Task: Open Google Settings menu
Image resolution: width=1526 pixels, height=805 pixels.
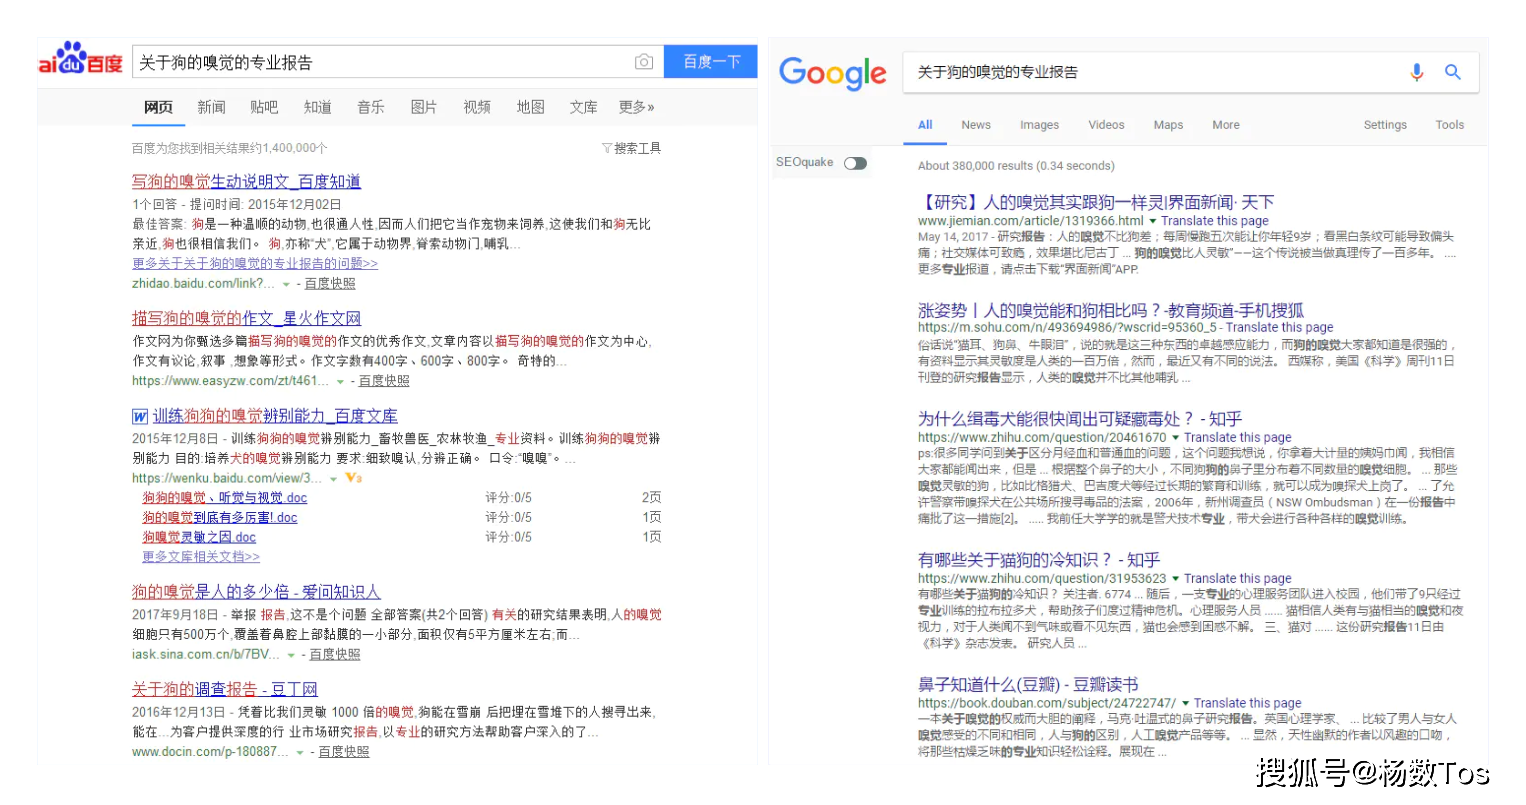Action: (1385, 125)
